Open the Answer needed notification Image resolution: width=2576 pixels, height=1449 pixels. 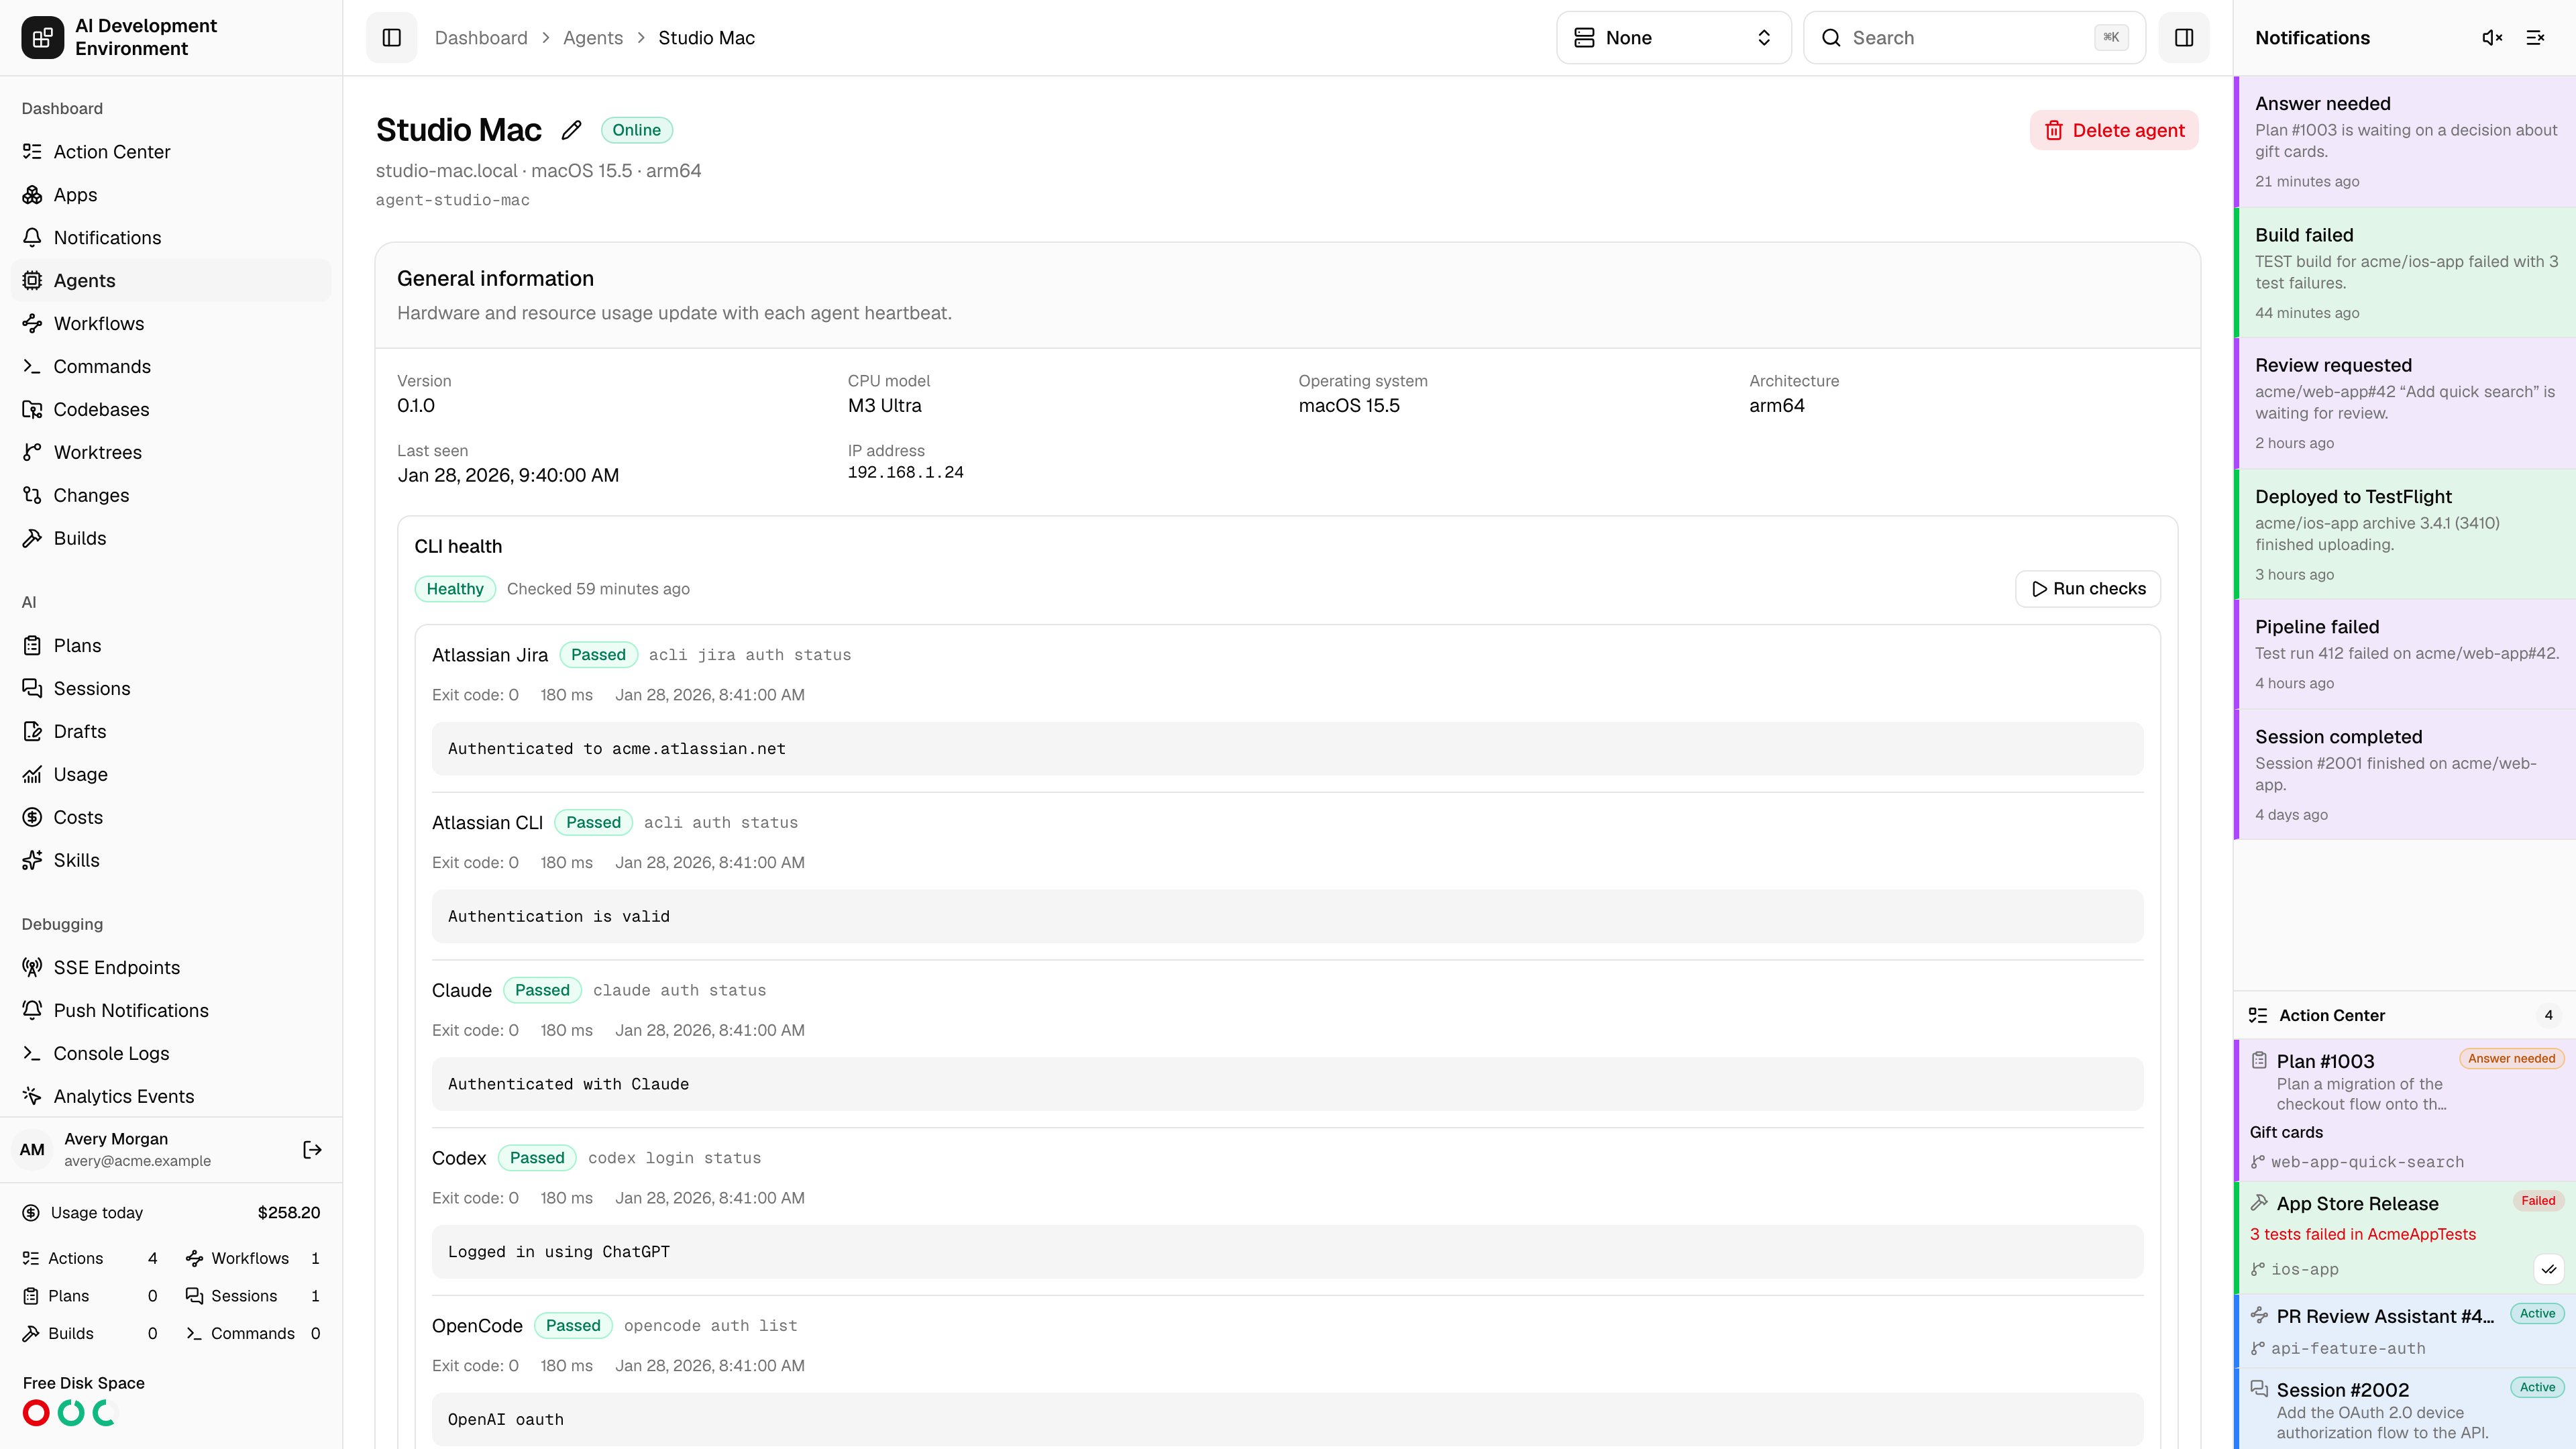[2405, 142]
